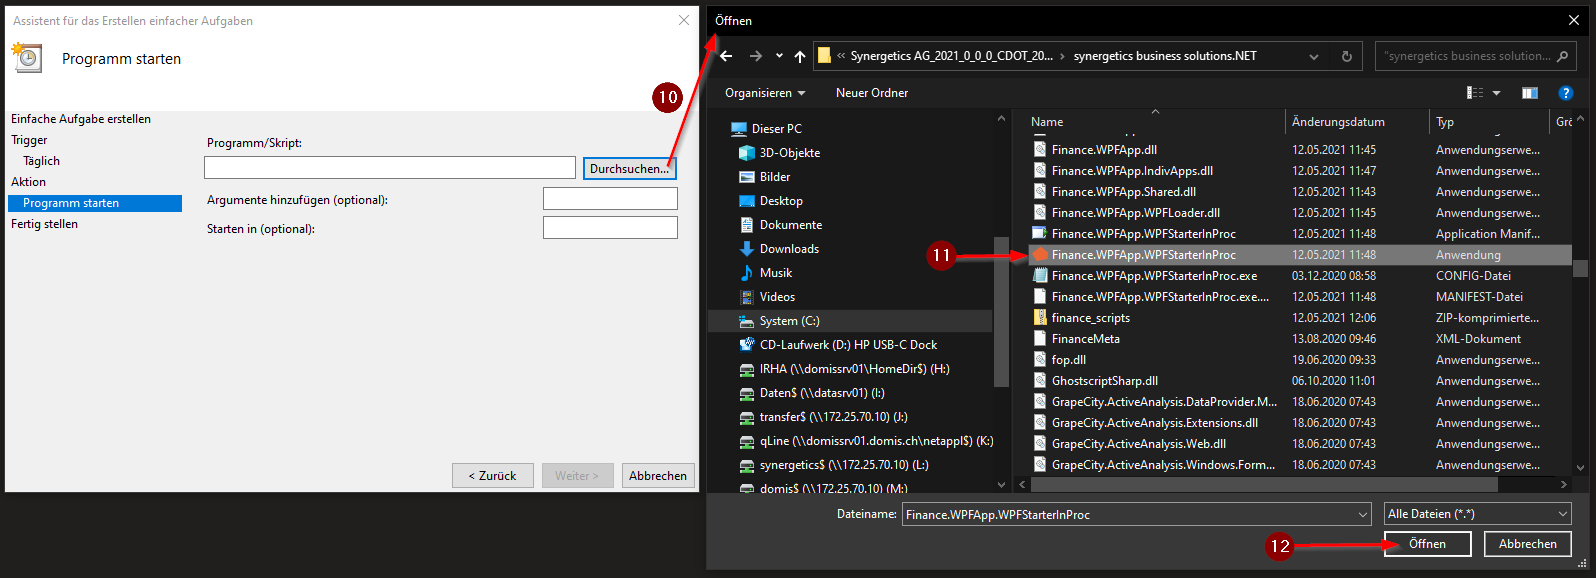
Task: Open the 3D-Objekte folder
Action: 789,153
